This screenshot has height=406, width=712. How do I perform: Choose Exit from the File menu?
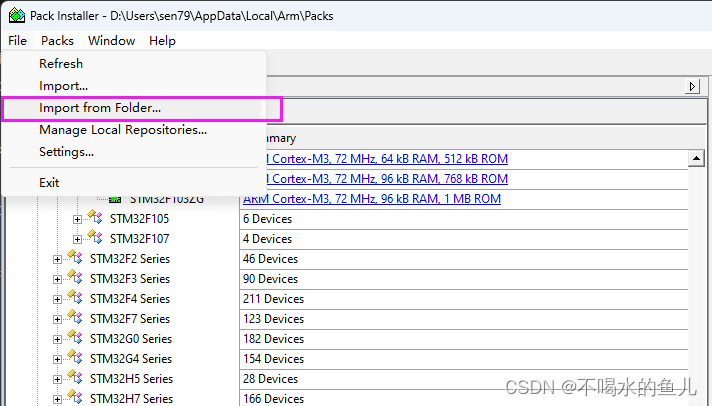pos(49,183)
